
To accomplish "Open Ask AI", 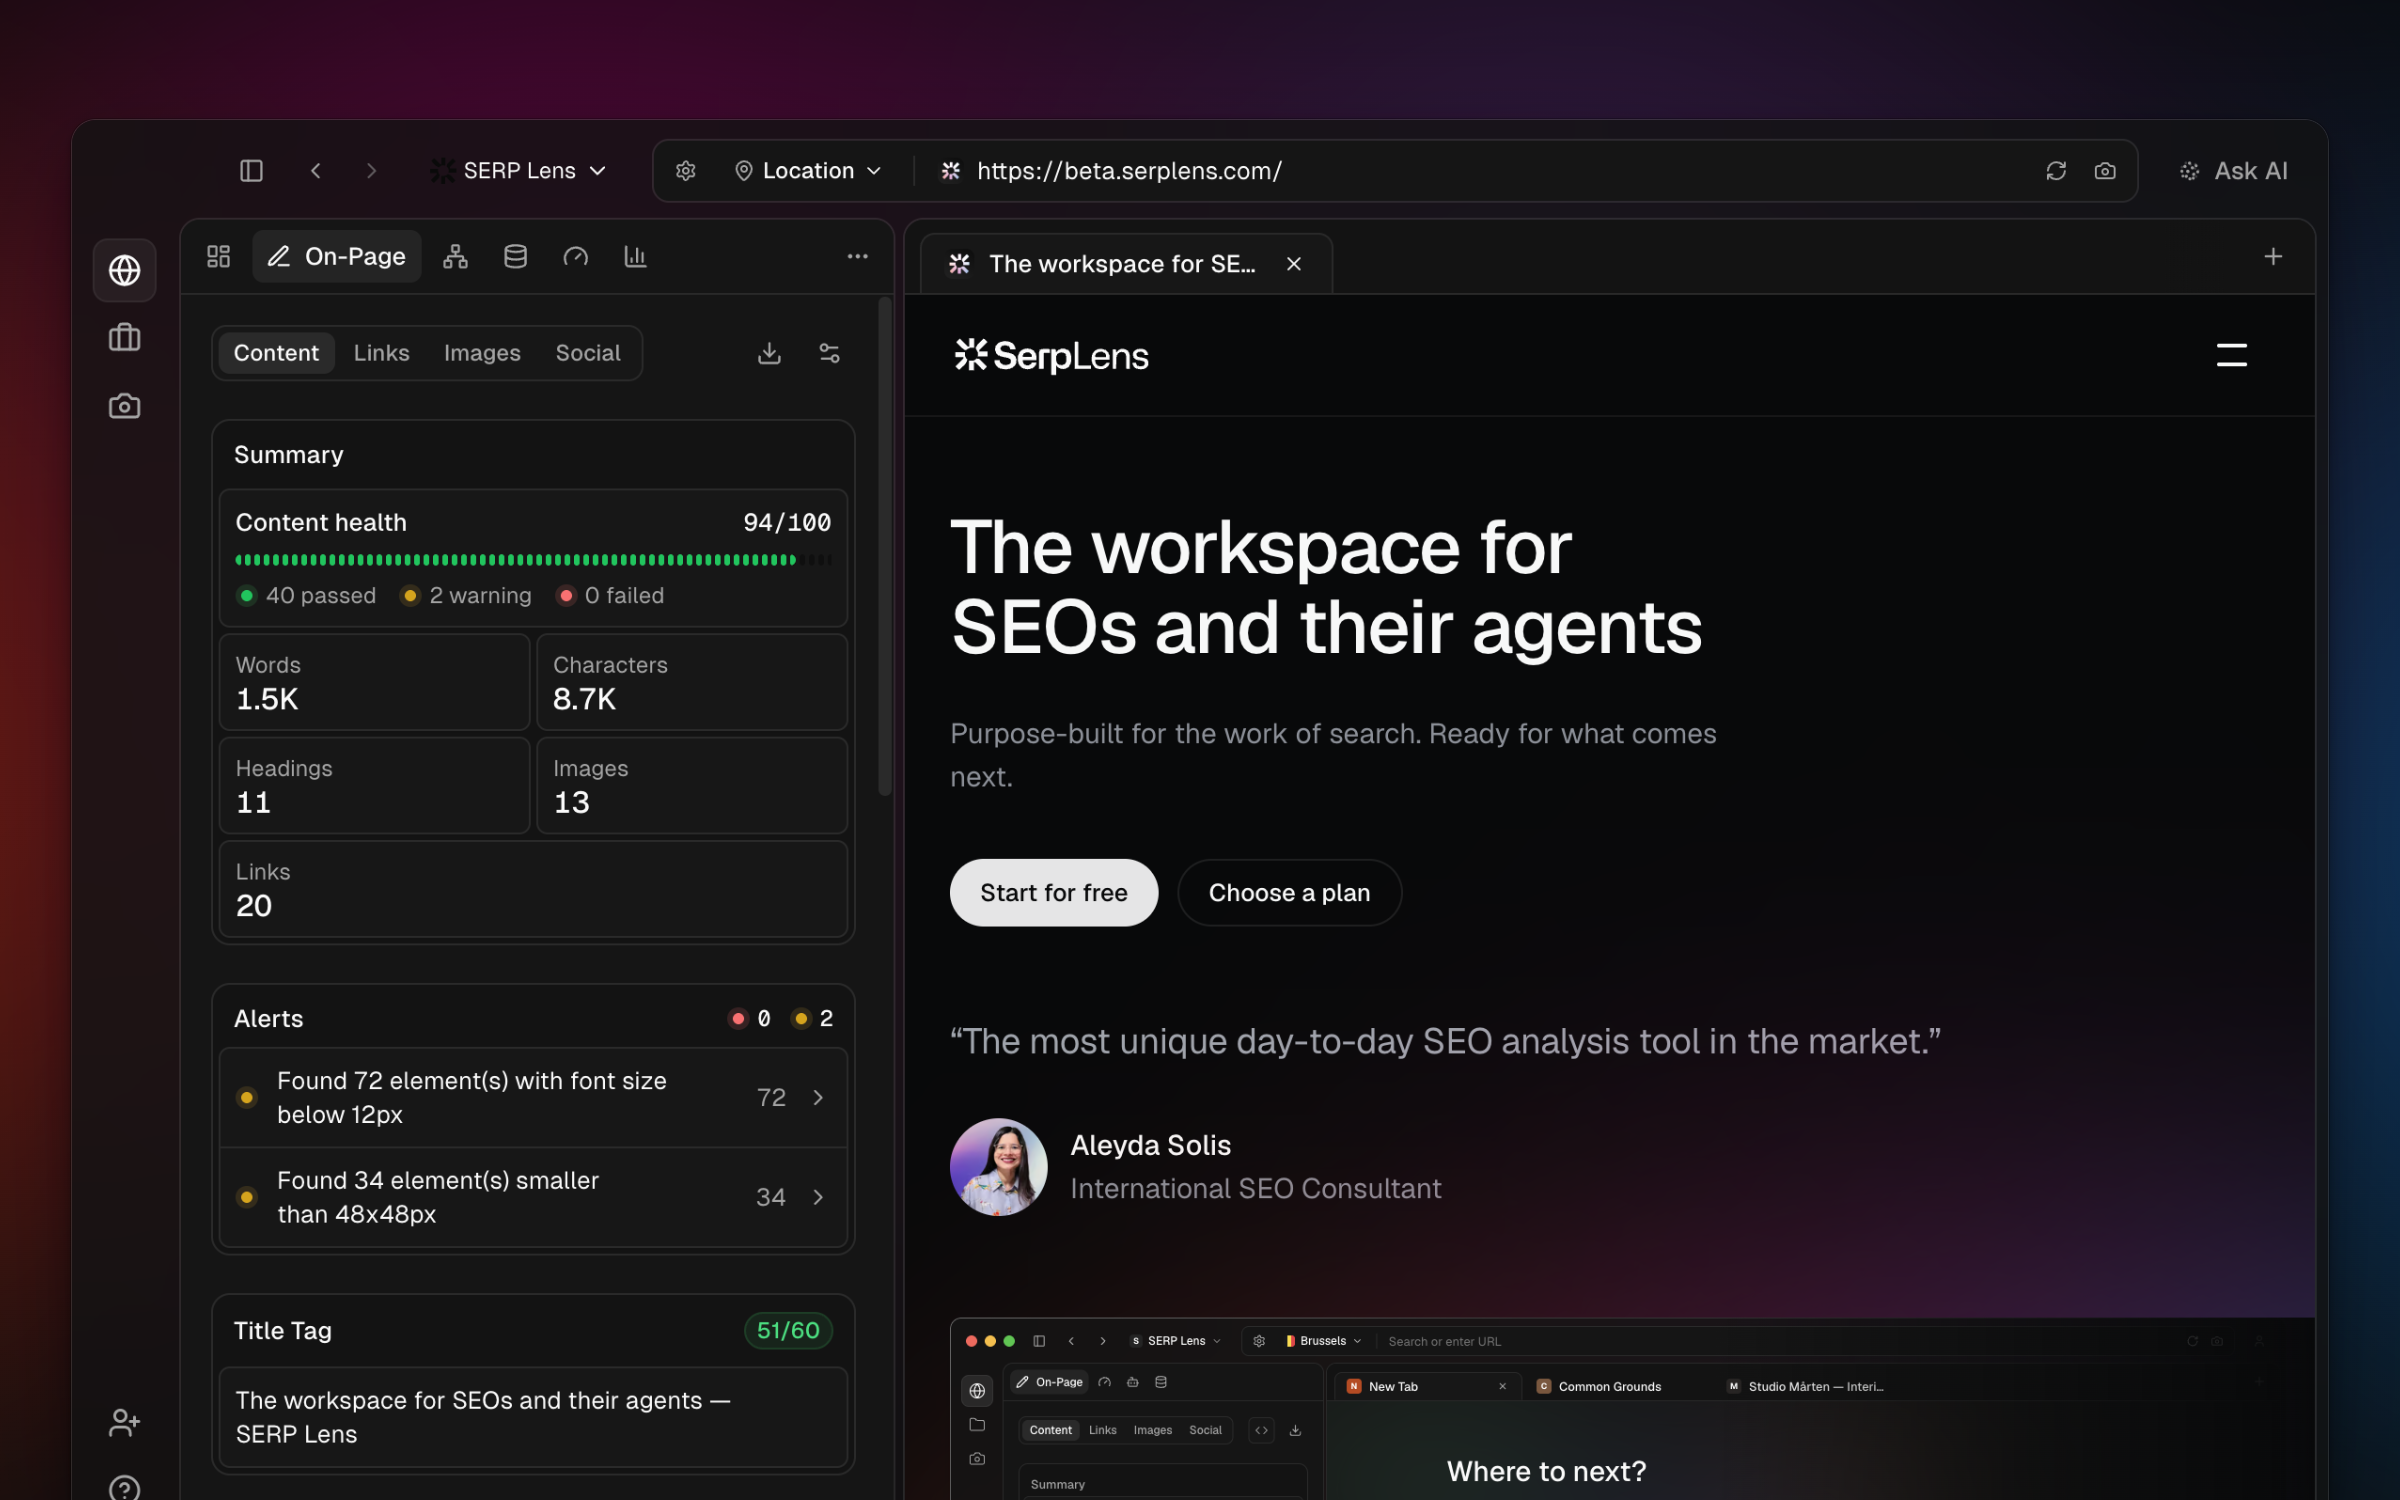I will (x=2234, y=171).
